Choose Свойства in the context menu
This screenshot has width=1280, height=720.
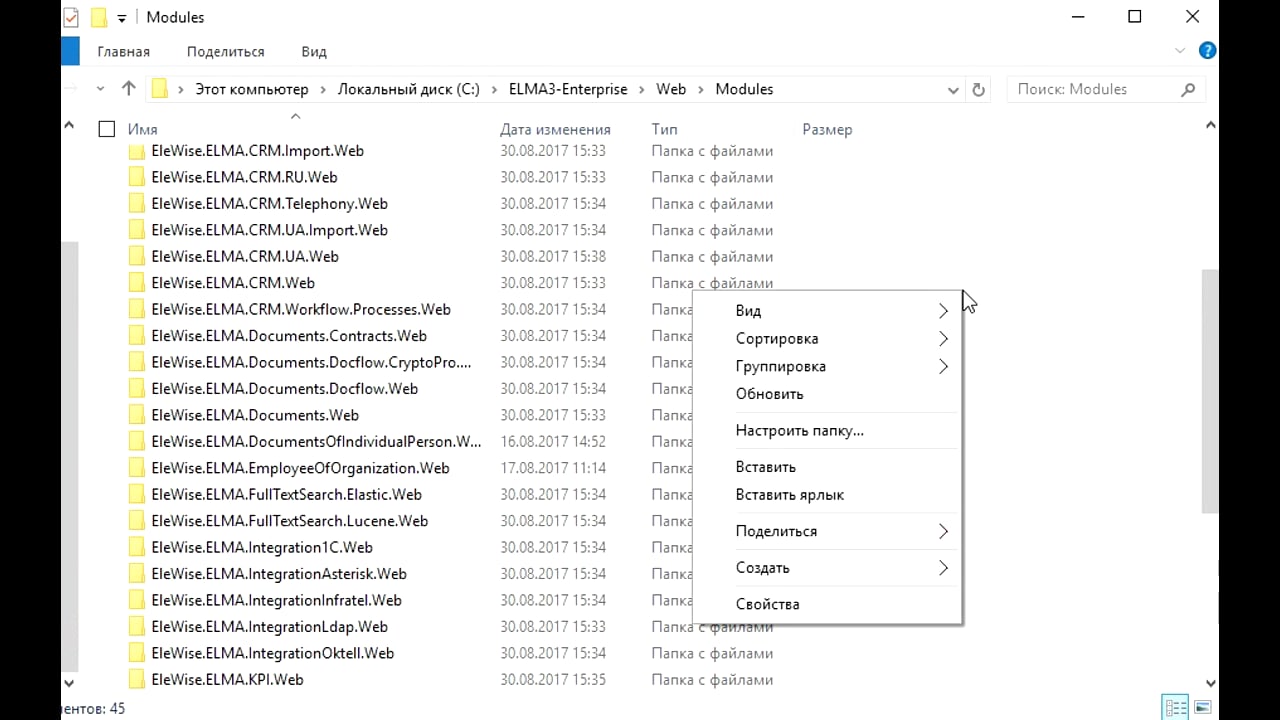(x=828, y=604)
